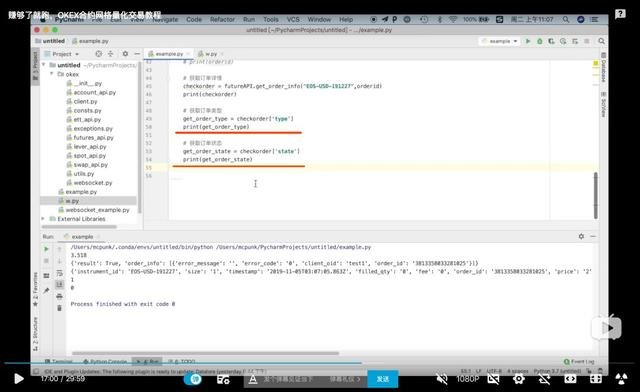This screenshot has height=392, width=640.
Task: Switch to the w.py editor tab
Action: (x=210, y=54)
